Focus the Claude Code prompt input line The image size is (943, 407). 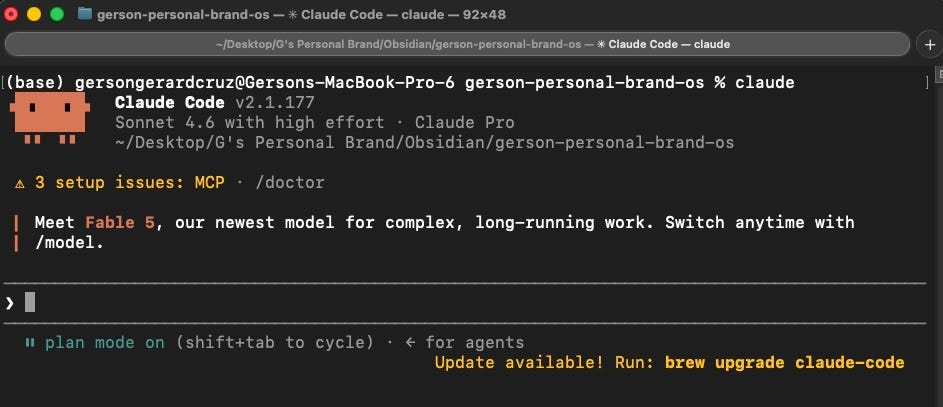pos(464,302)
